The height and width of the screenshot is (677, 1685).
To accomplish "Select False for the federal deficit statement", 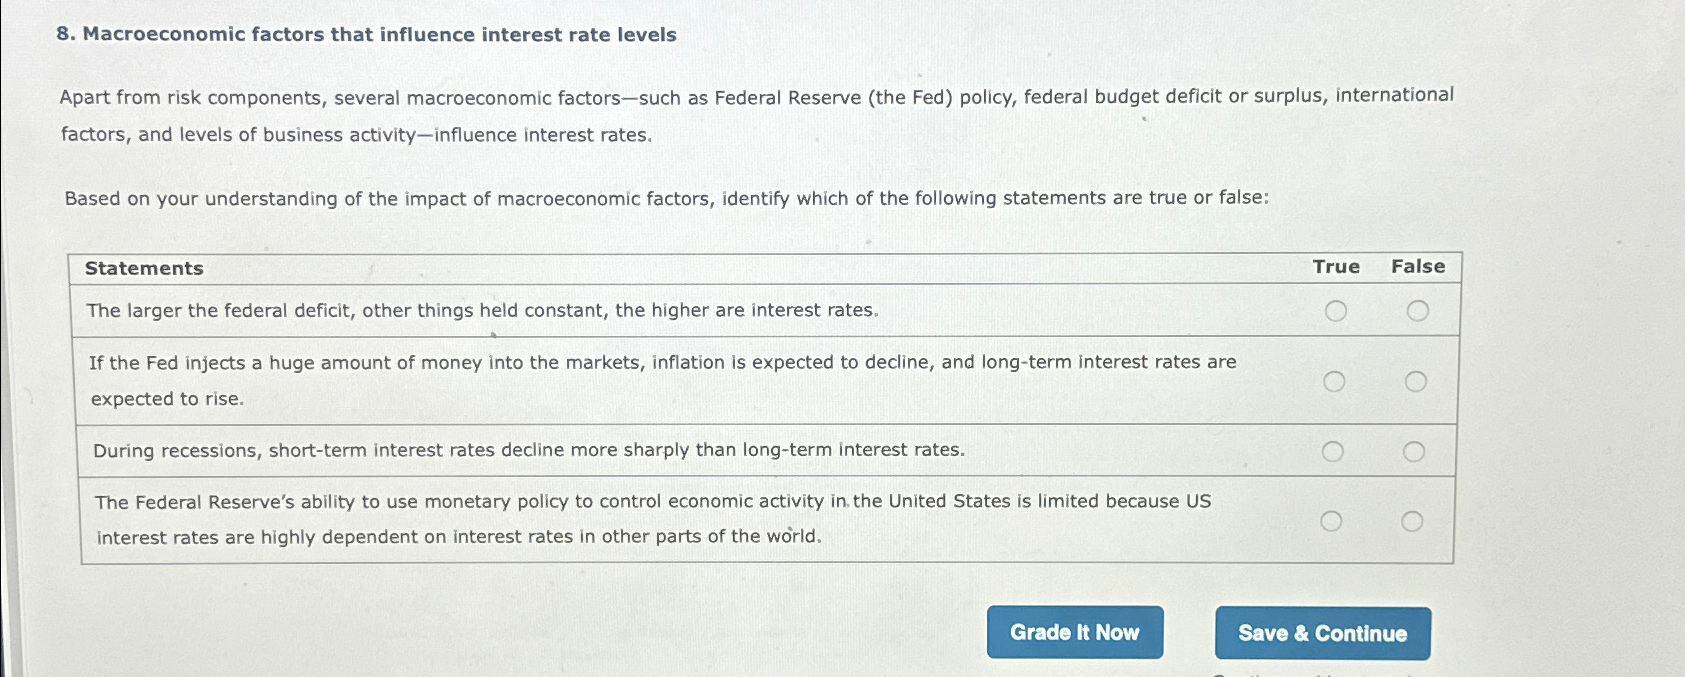I will (x=1414, y=310).
